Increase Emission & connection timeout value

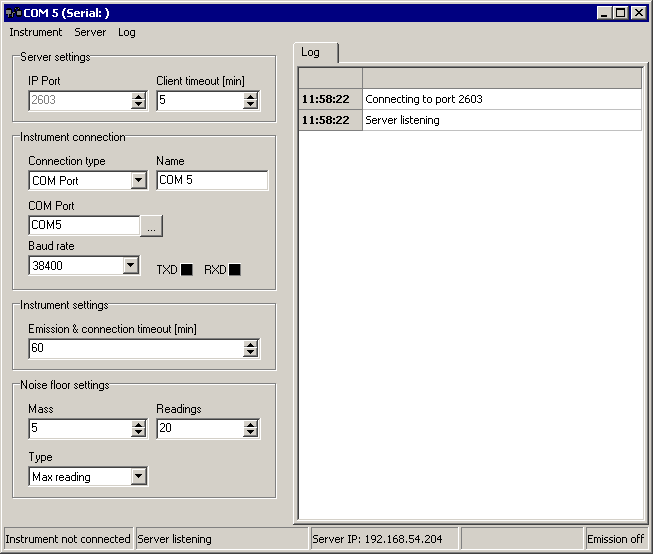pyautogui.click(x=250, y=344)
